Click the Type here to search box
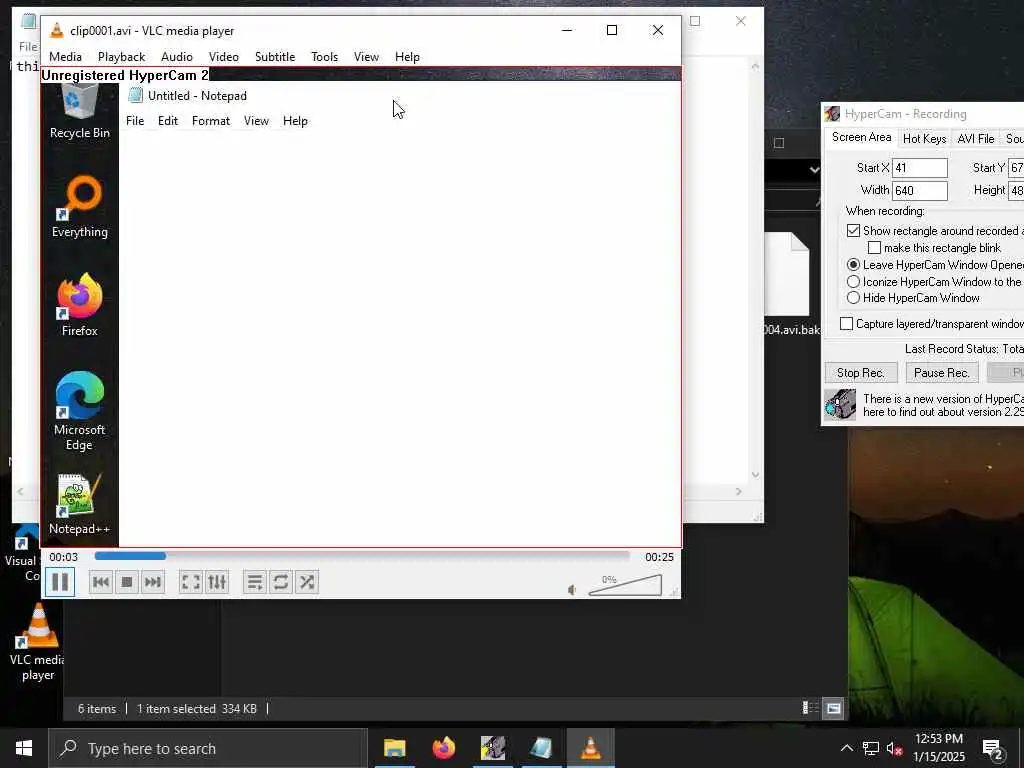The height and width of the screenshot is (768, 1024). 208,748
